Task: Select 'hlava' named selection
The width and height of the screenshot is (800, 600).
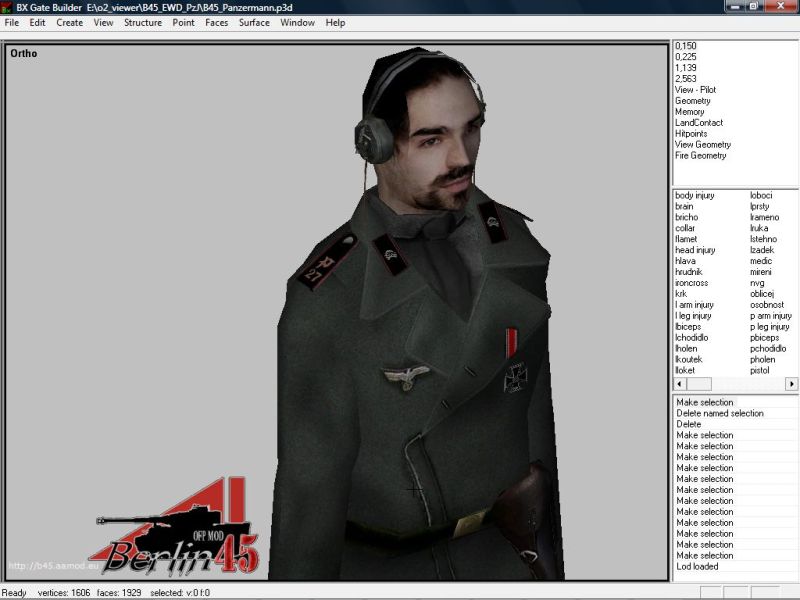Action: click(x=685, y=261)
